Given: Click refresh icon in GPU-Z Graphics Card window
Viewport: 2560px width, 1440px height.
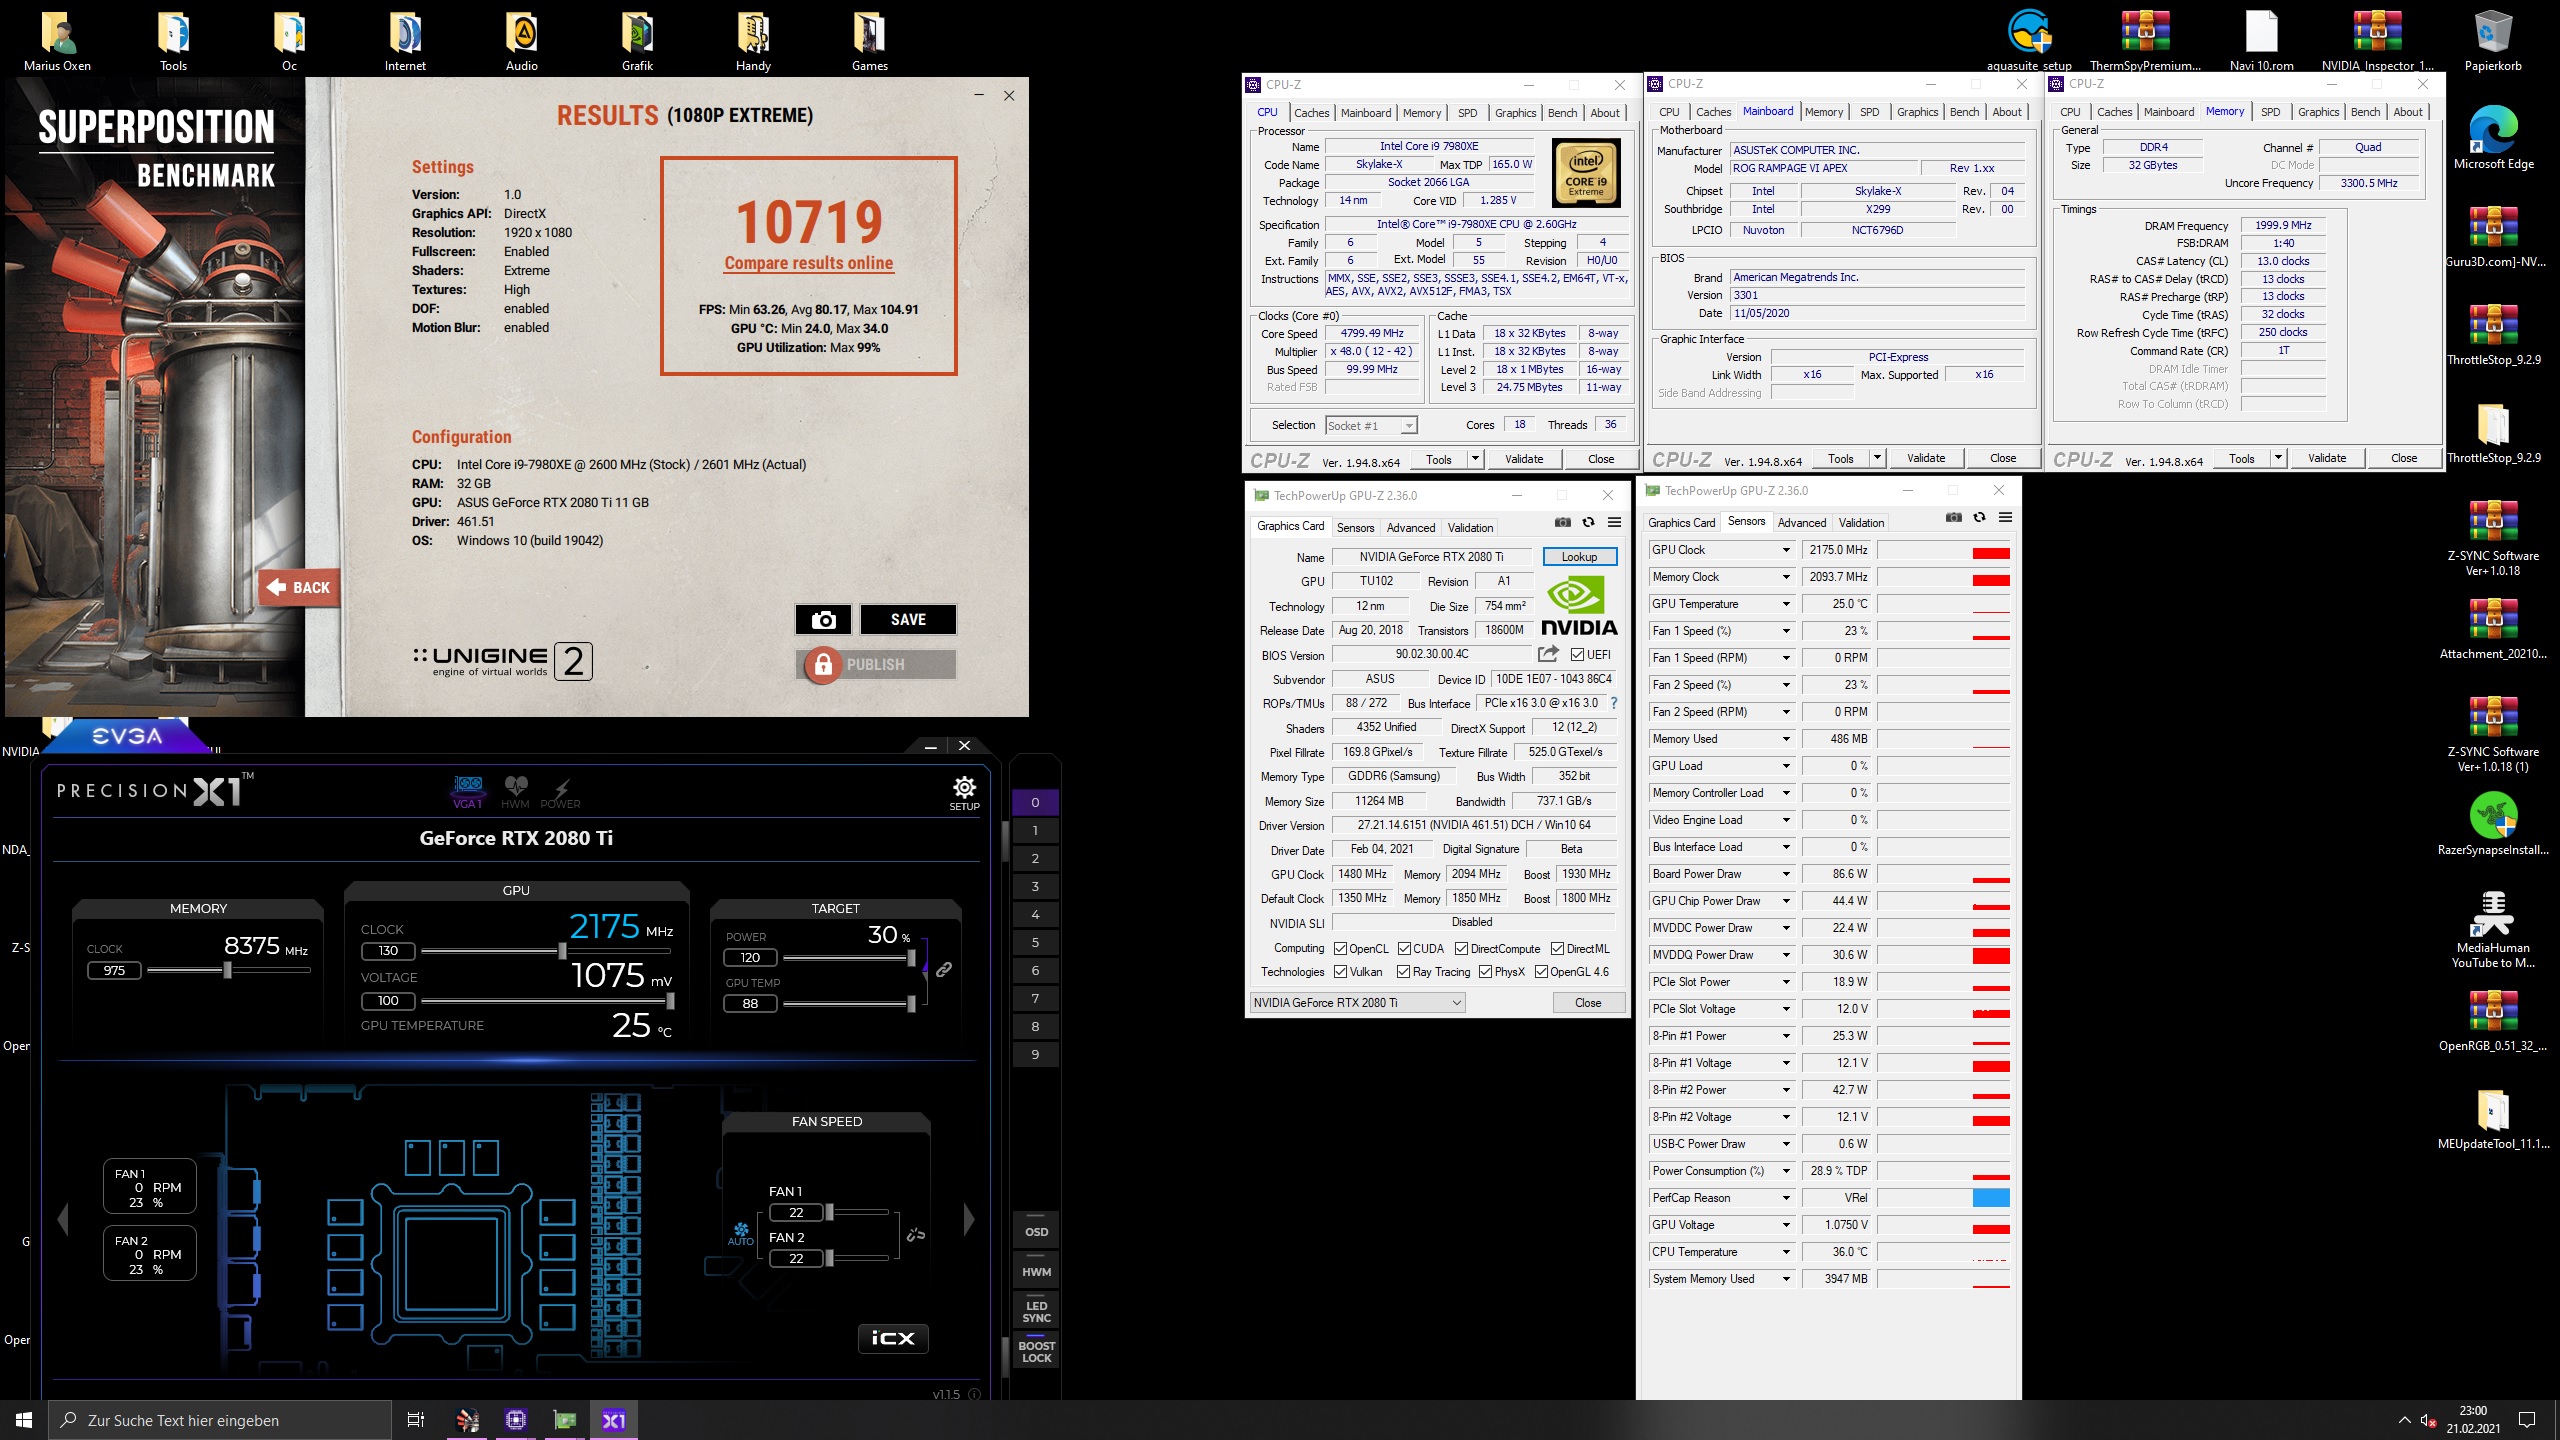Looking at the screenshot, I should coord(1588,522).
